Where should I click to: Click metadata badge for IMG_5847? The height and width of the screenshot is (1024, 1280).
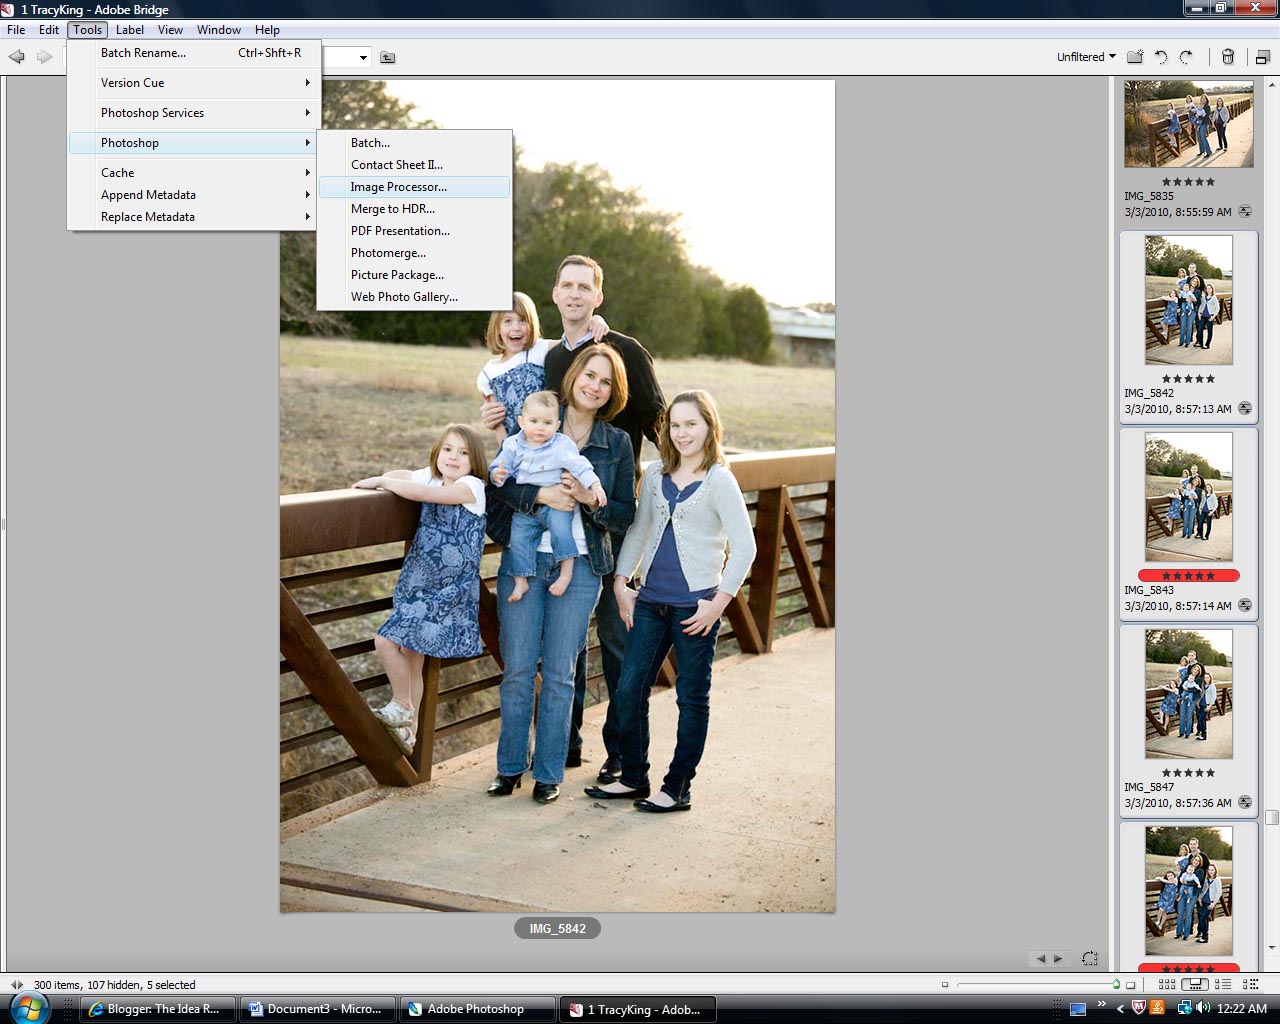[x=1245, y=803]
